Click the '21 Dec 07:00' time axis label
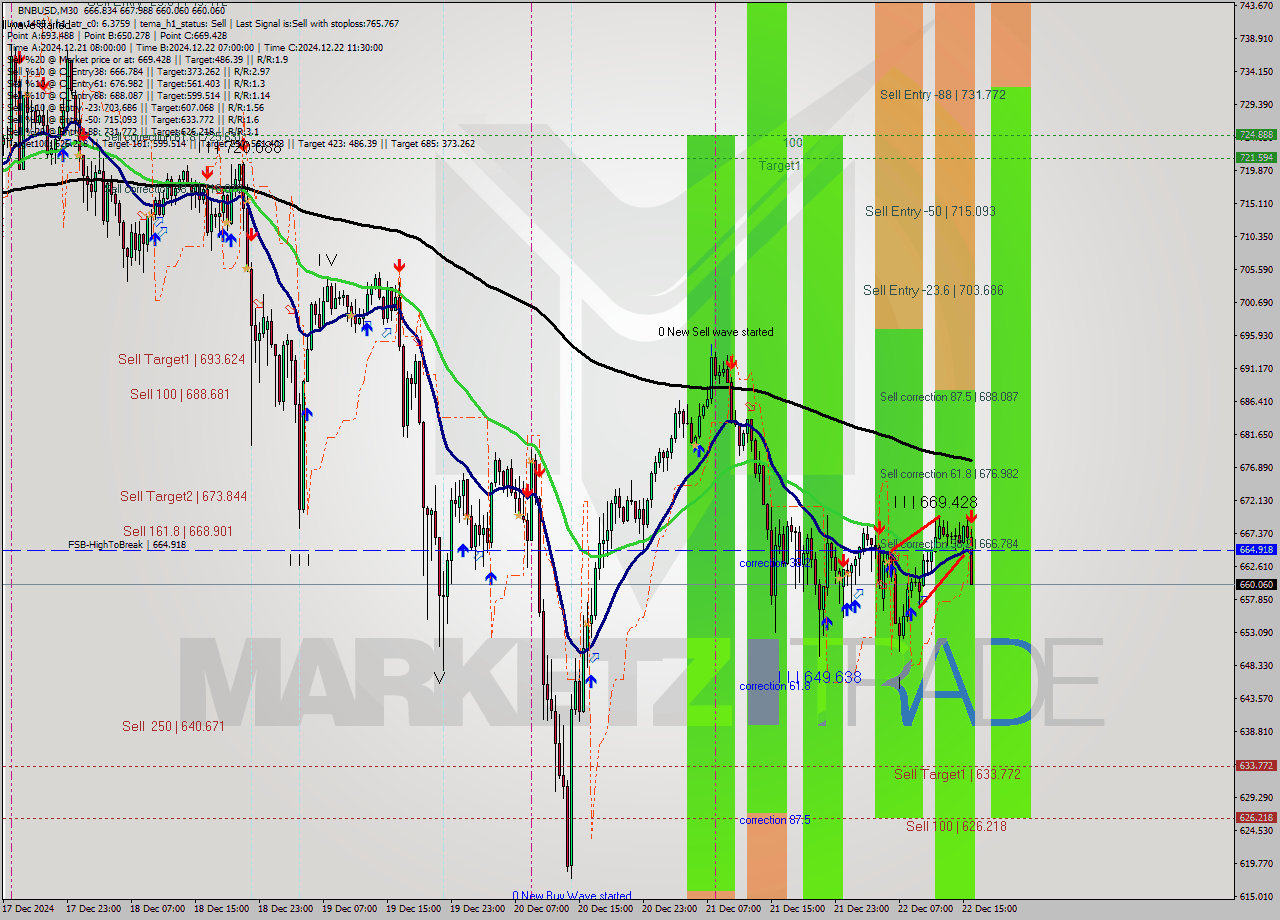This screenshot has width=1280, height=920. pyautogui.click(x=734, y=909)
